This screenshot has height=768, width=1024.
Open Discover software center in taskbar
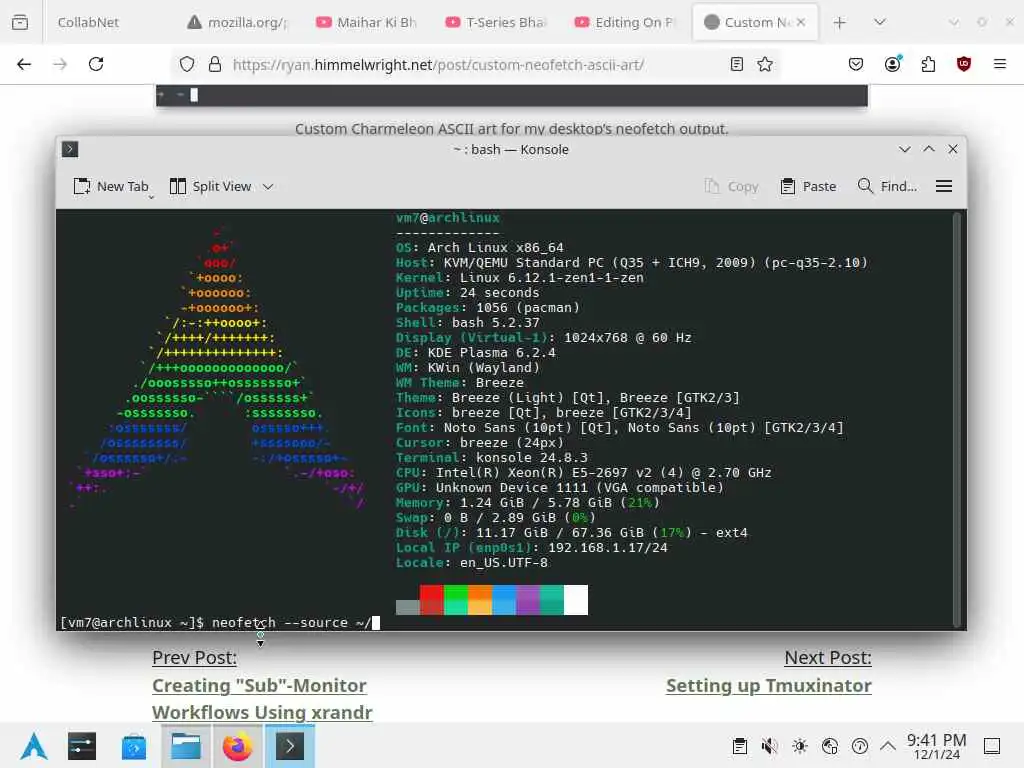click(134, 746)
